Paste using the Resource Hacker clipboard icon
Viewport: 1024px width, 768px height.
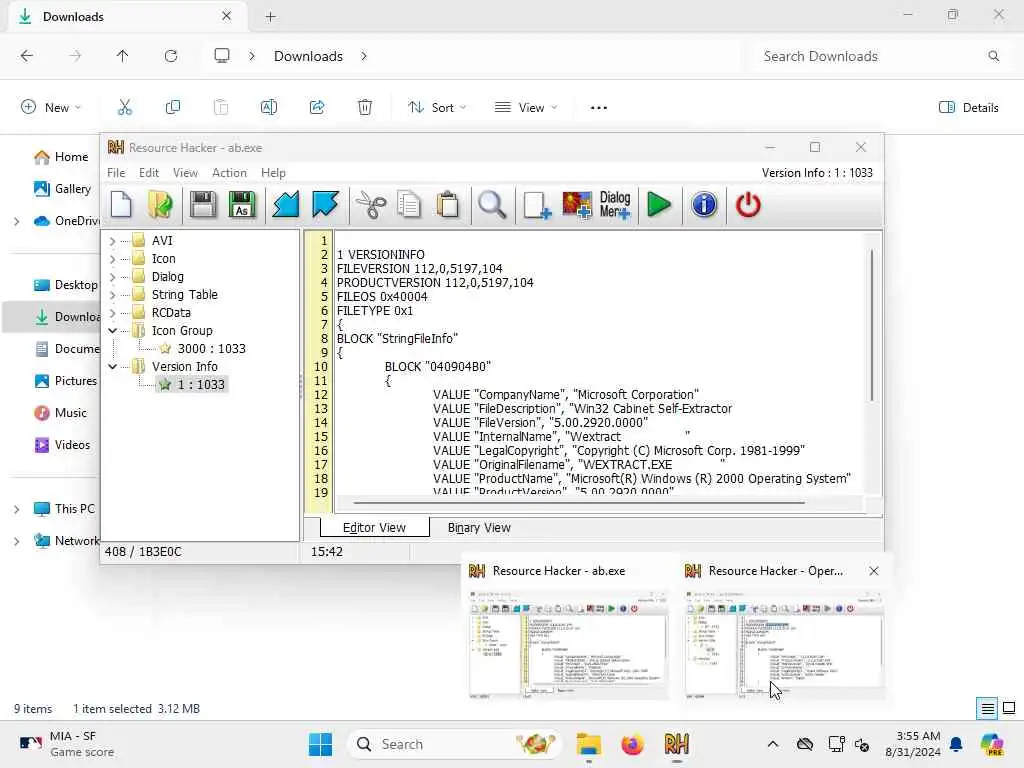coord(448,204)
